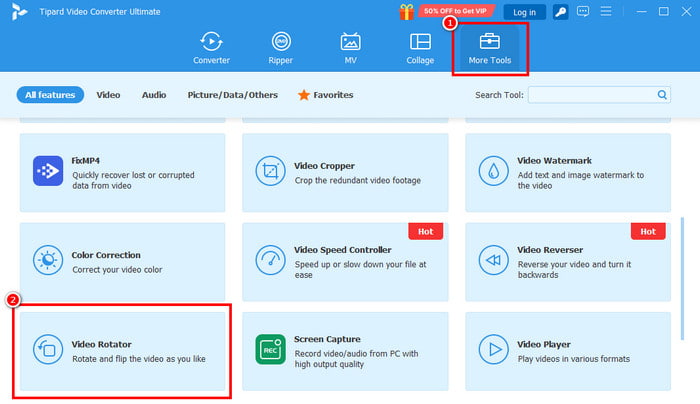Click the Hot badge on Video Speed Controller
Screen dimensions: 700x404
click(425, 231)
